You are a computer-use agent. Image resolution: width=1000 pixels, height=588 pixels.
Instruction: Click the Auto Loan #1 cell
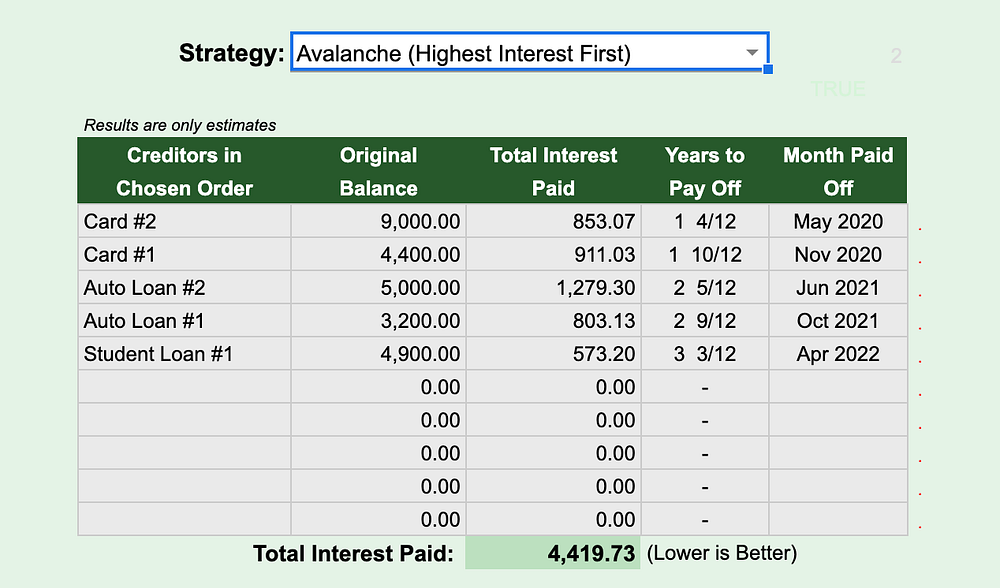(184, 321)
